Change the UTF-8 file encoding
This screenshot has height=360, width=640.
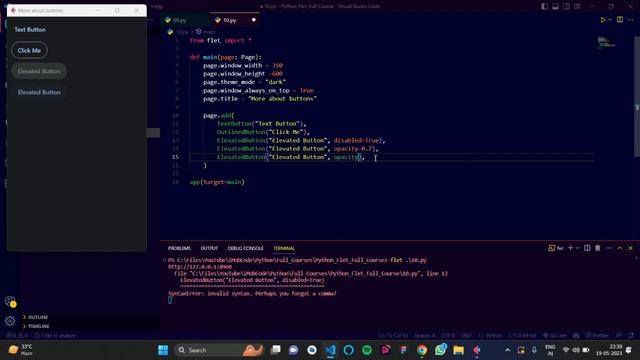point(448,336)
